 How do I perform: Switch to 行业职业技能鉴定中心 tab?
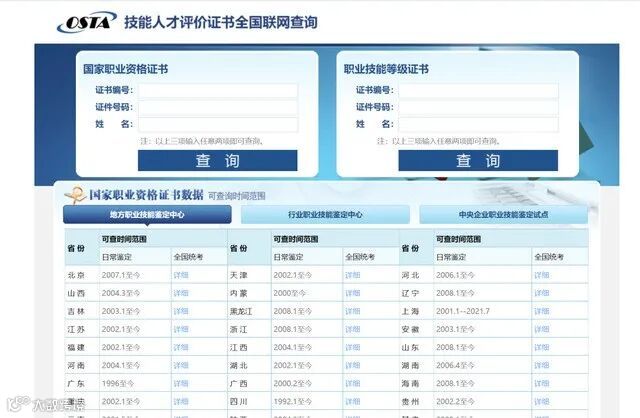pos(325,214)
